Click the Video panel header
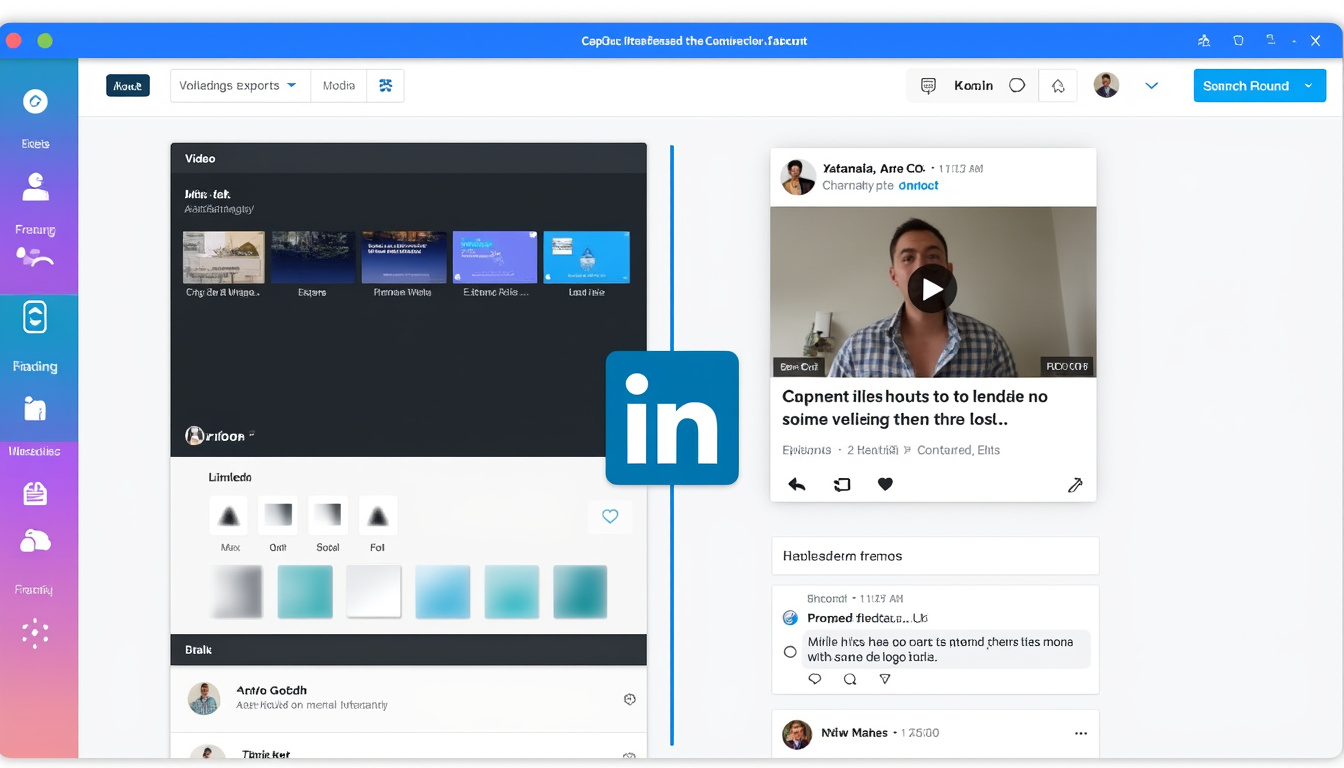Viewport: 1344px width, 768px height. 408,158
